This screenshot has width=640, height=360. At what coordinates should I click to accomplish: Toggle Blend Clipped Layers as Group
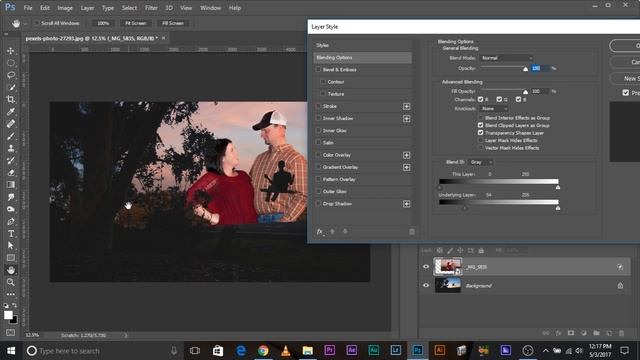click(480, 125)
